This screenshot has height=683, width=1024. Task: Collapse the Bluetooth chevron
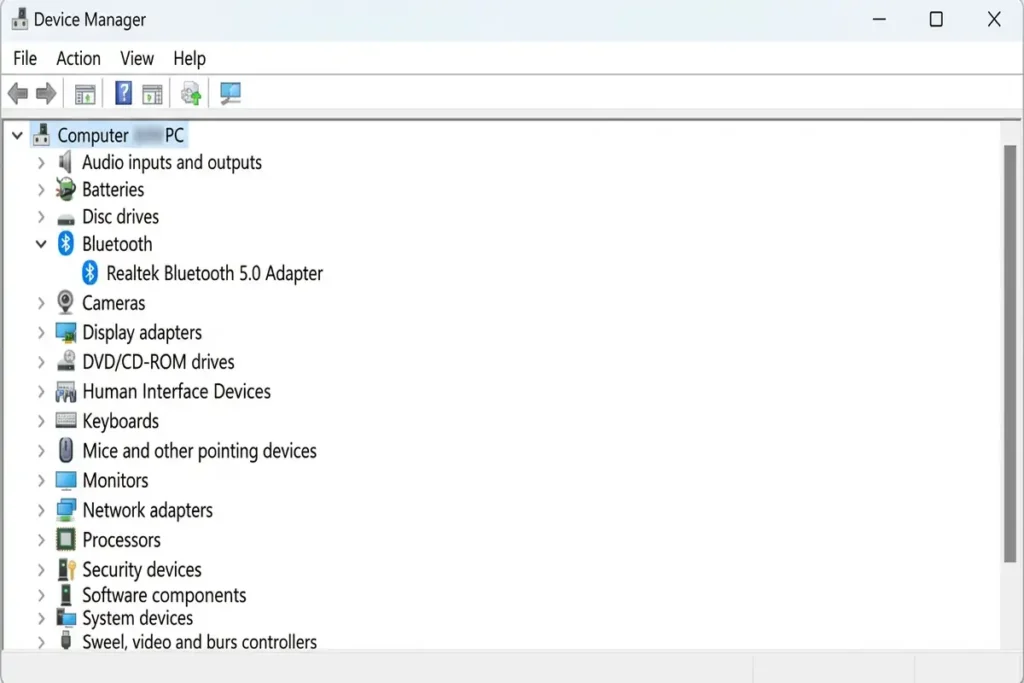pyautogui.click(x=41, y=244)
